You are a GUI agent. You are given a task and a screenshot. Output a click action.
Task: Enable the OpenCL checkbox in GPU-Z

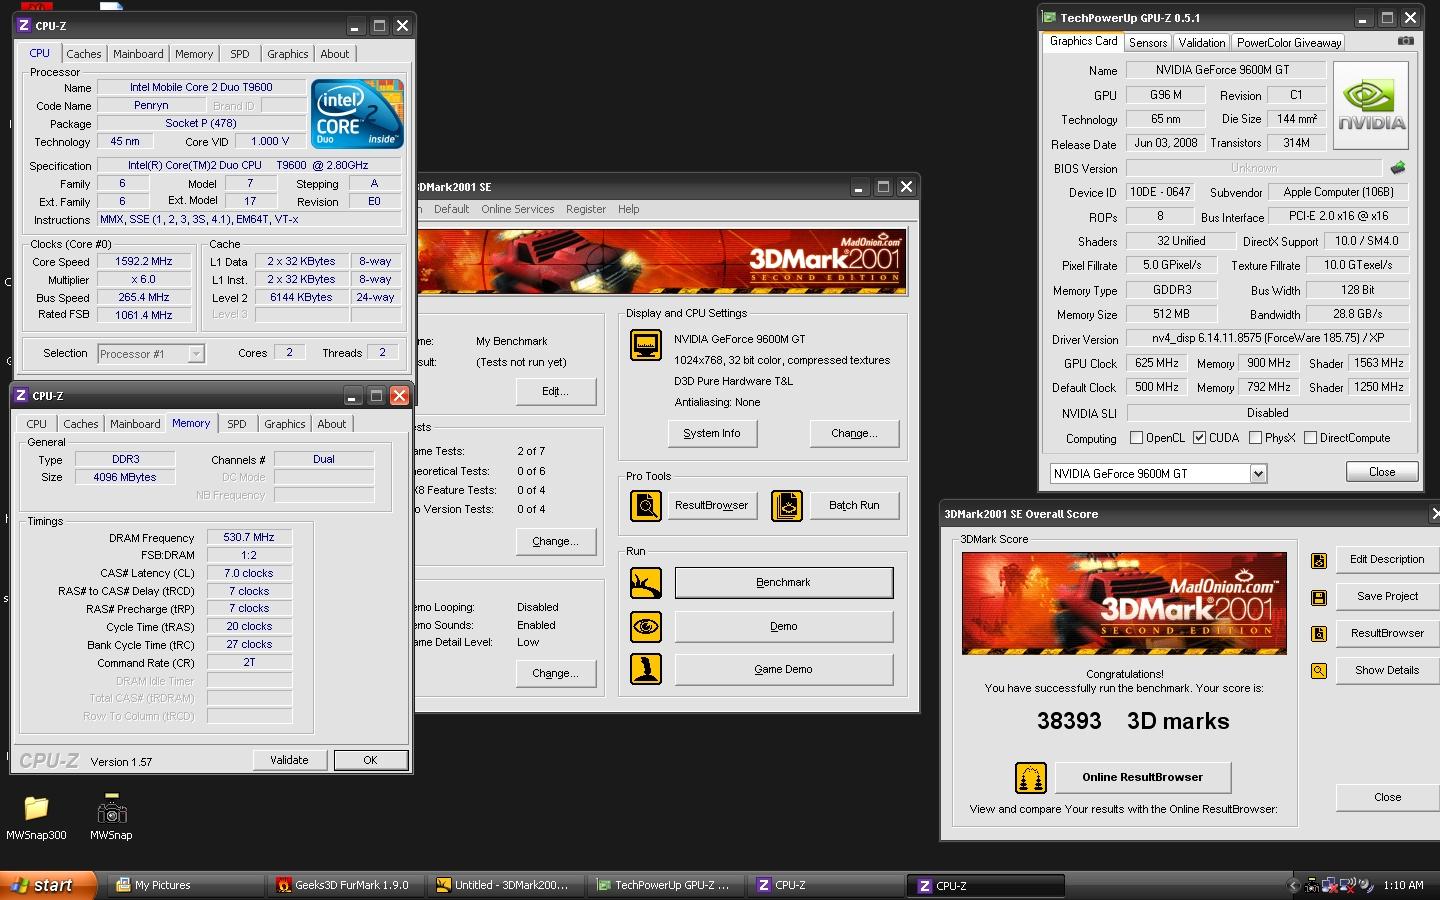pos(1136,438)
